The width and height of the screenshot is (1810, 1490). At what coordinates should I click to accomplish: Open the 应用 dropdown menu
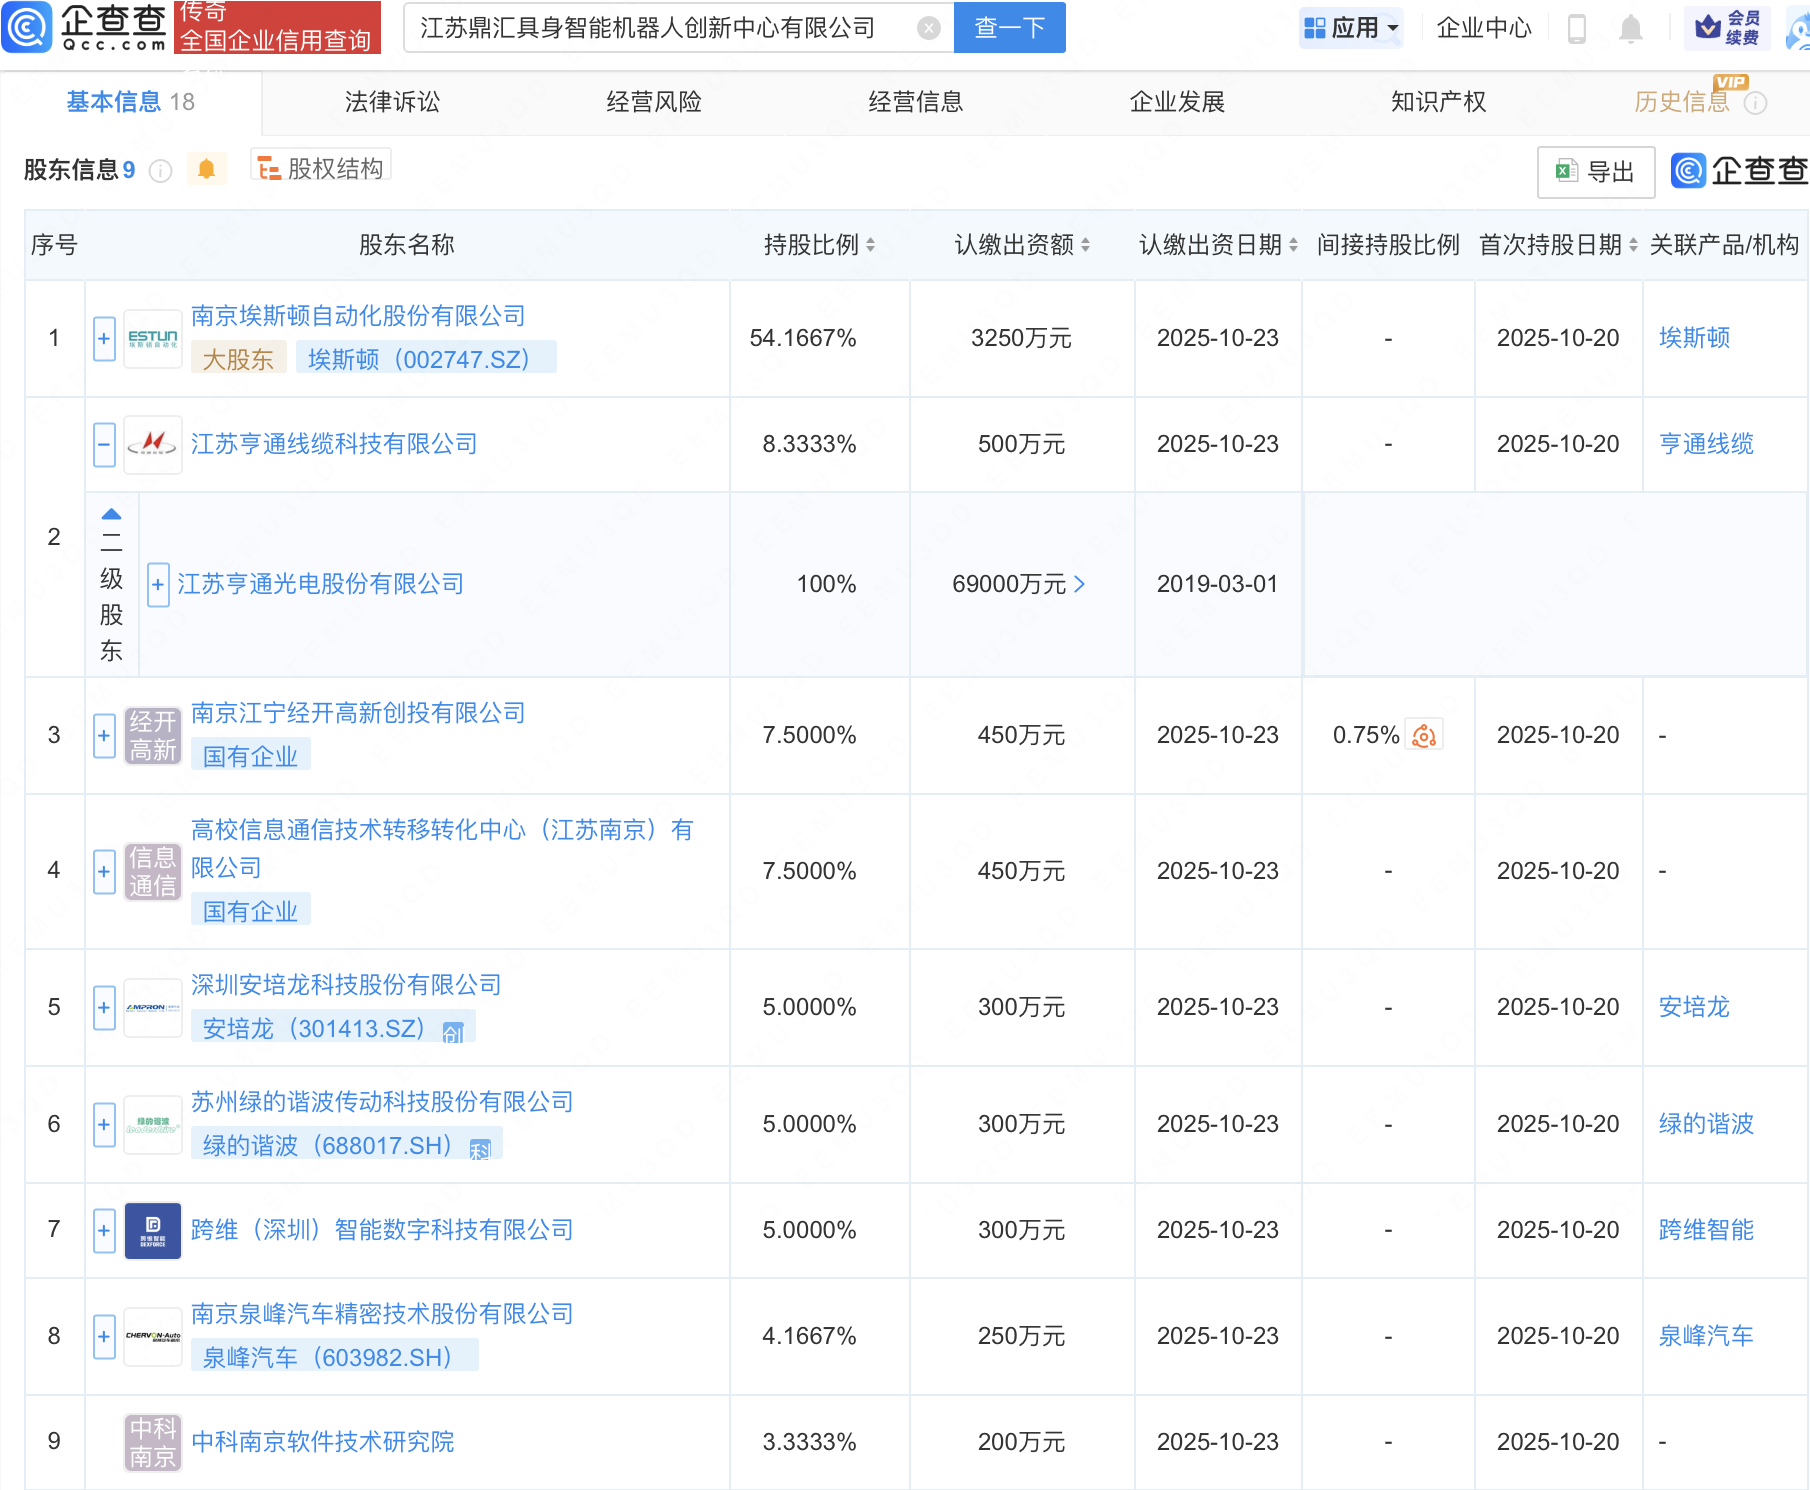point(1351,28)
